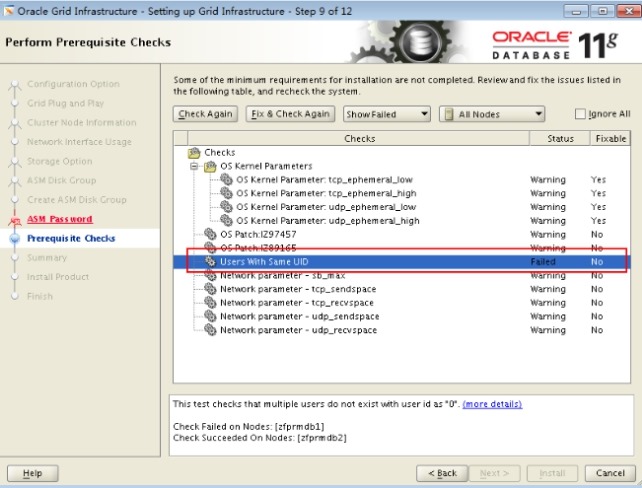The width and height of the screenshot is (642, 488).
Task: Collapse the OS Kernel Parameters tree node
Action: (194, 166)
